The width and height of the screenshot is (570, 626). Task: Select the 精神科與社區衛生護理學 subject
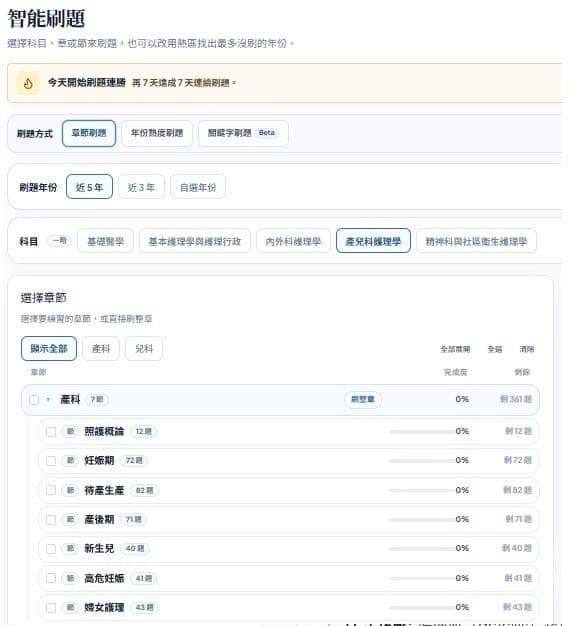coord(476,241)
